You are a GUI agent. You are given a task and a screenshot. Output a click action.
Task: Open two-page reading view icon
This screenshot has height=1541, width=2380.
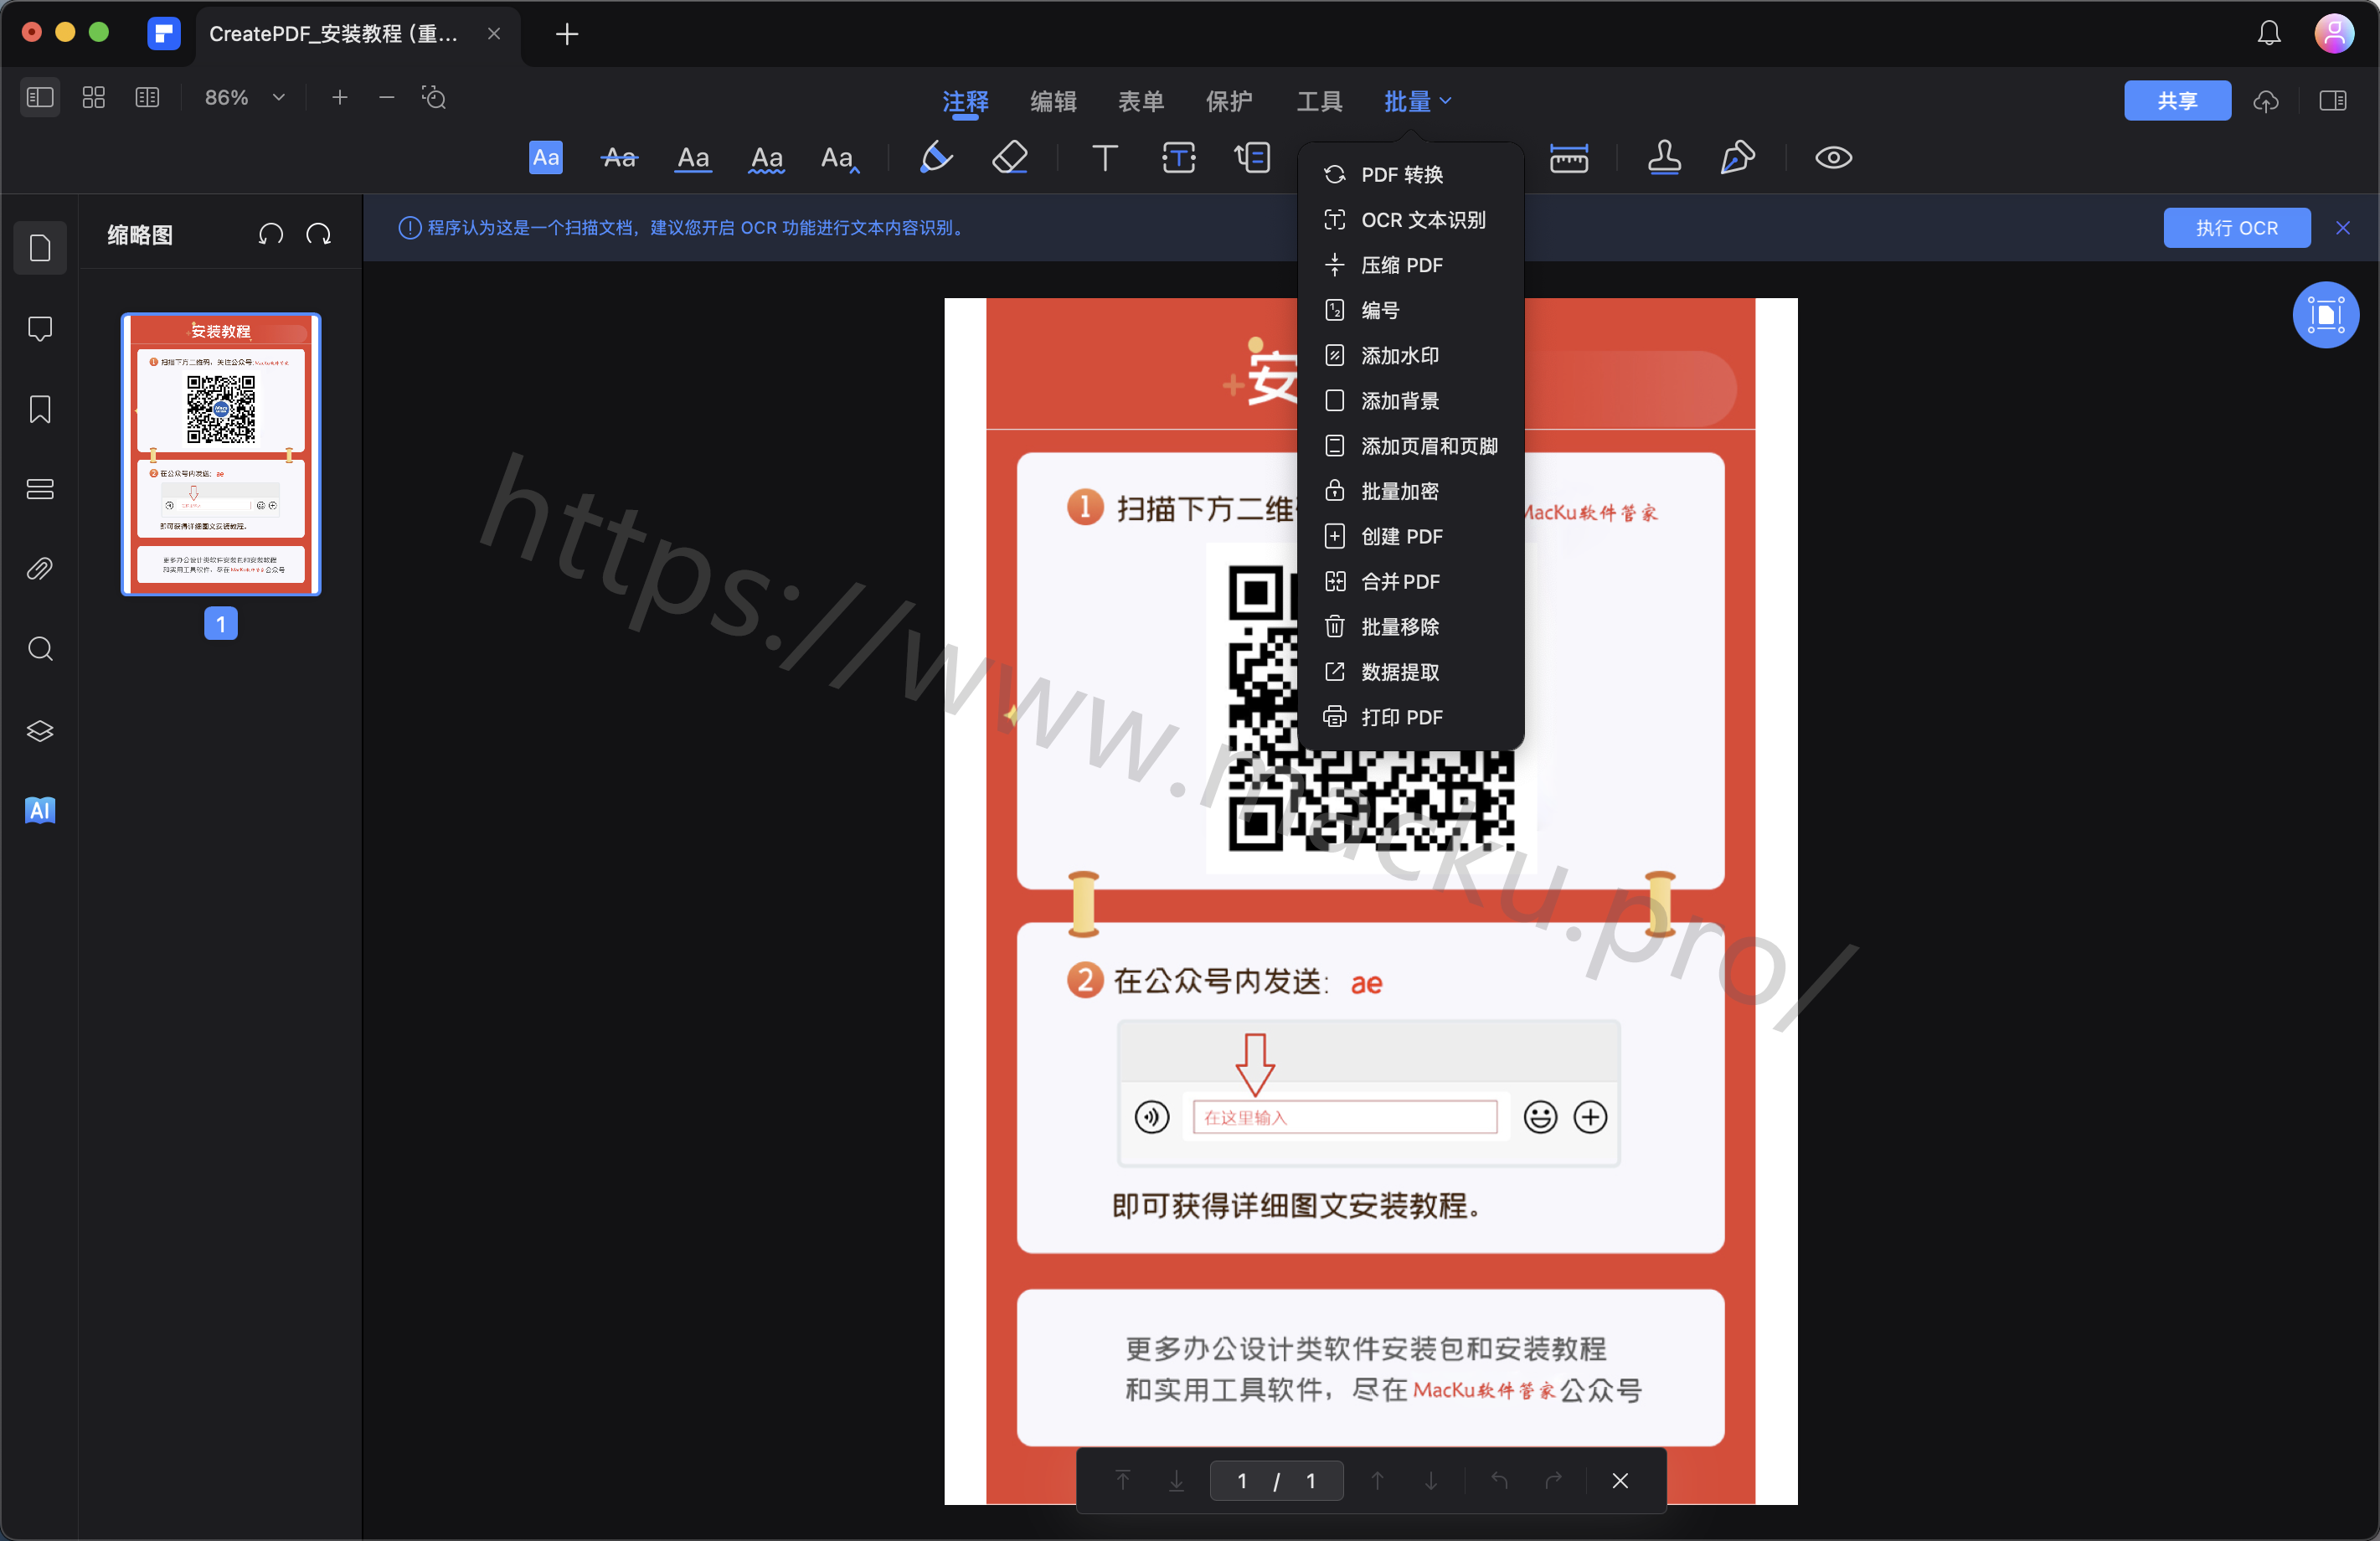(147, 98)
